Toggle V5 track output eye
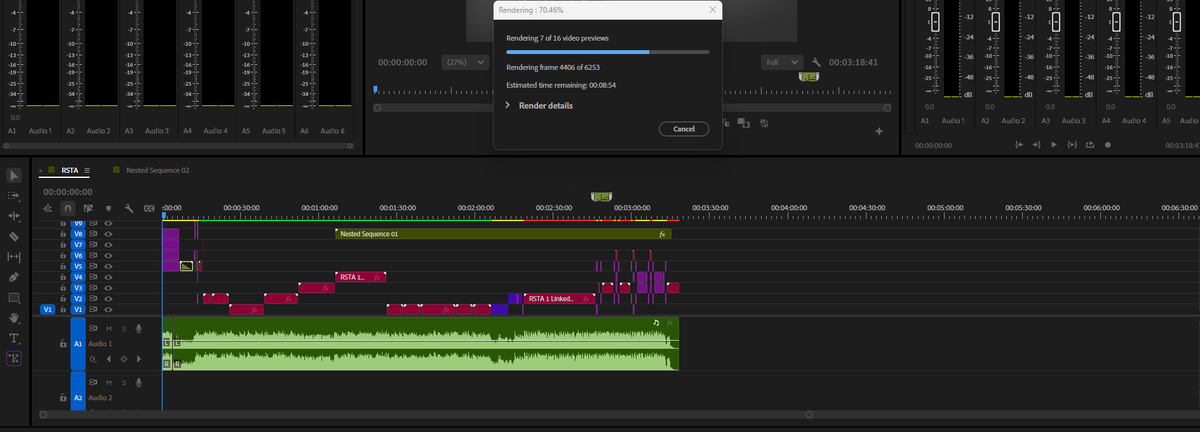The width and height of the screenshot is (1200, 432). tap(108, 267)
